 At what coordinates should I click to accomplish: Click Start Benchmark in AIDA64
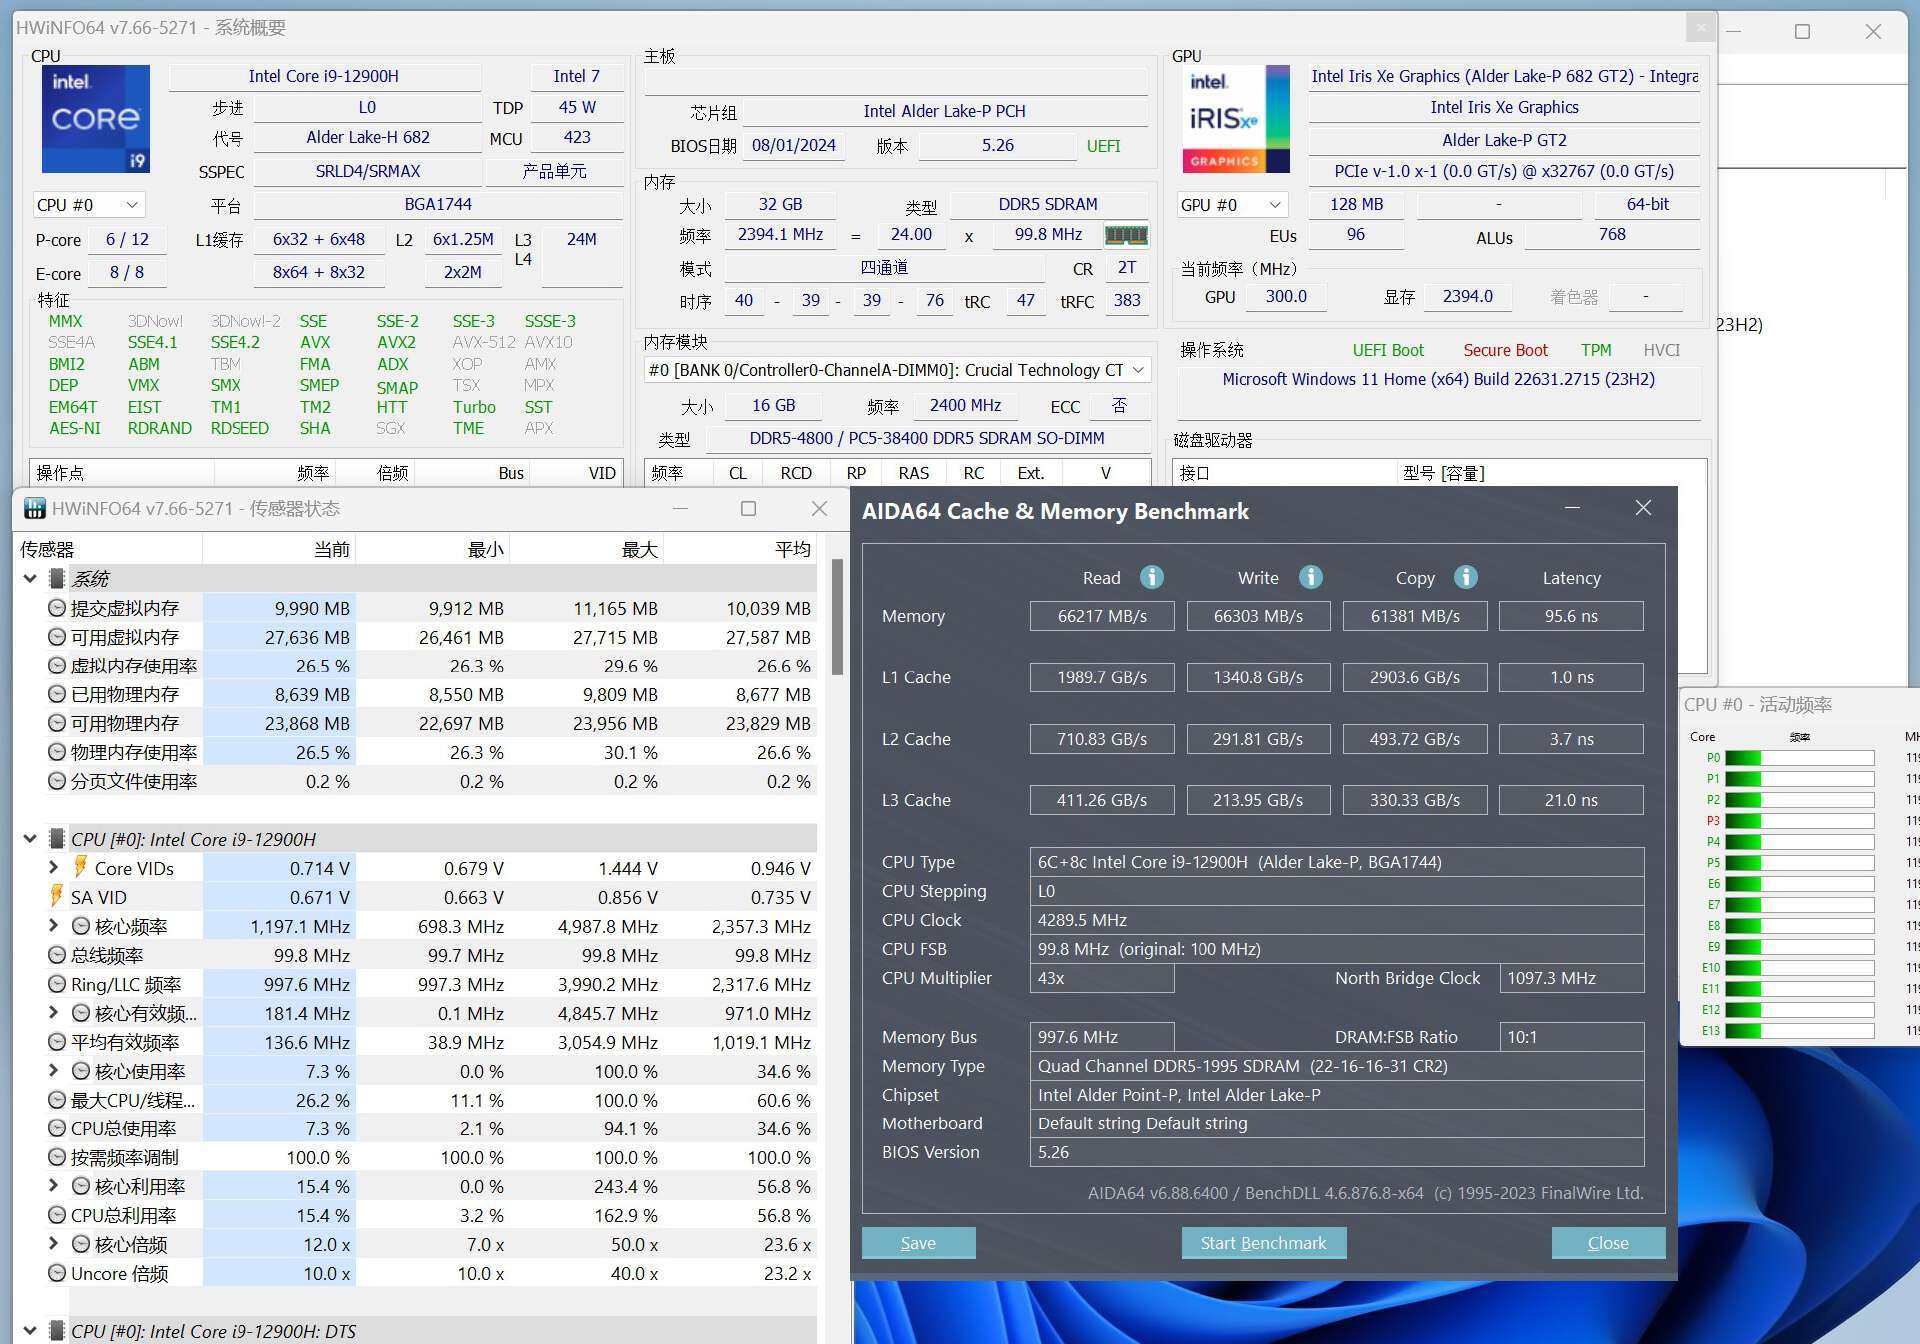pyautogui.click(x=1263, y=1243)
